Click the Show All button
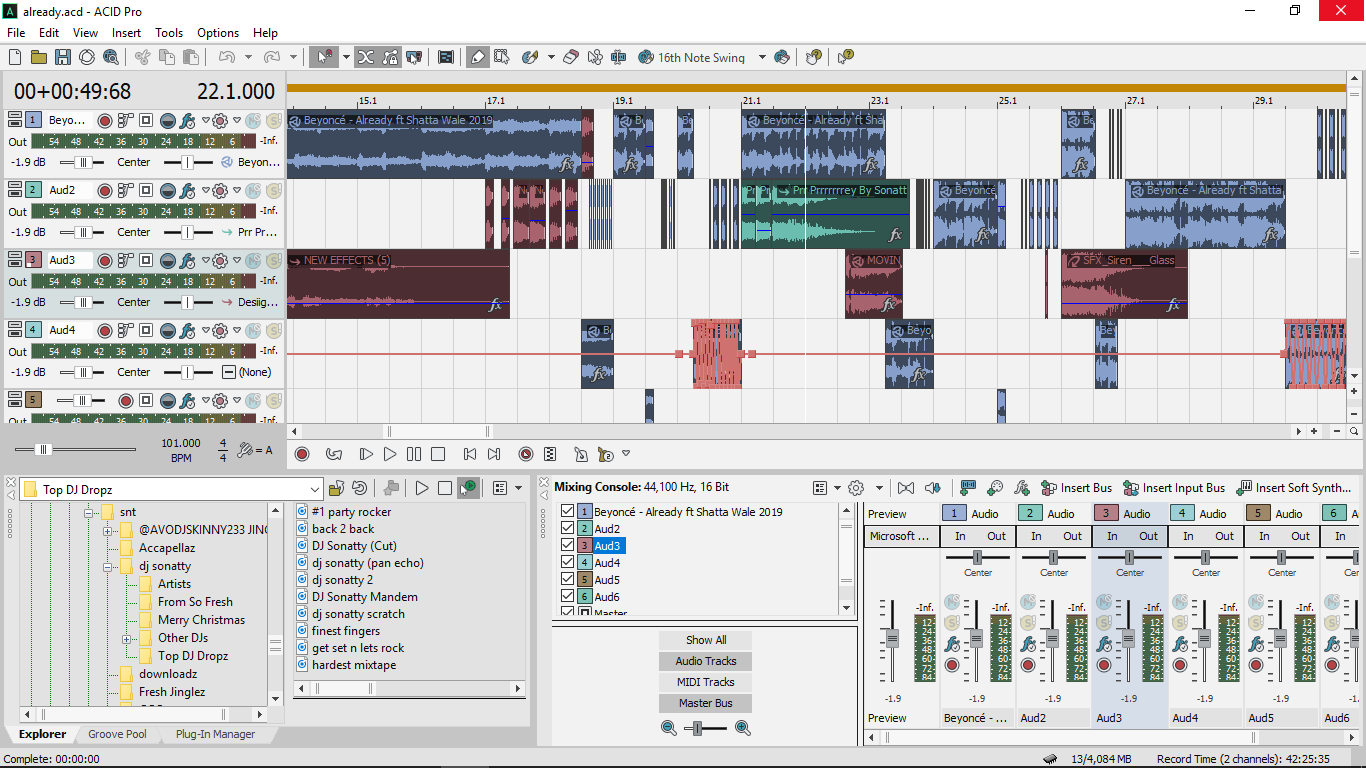 coord(706,640)
